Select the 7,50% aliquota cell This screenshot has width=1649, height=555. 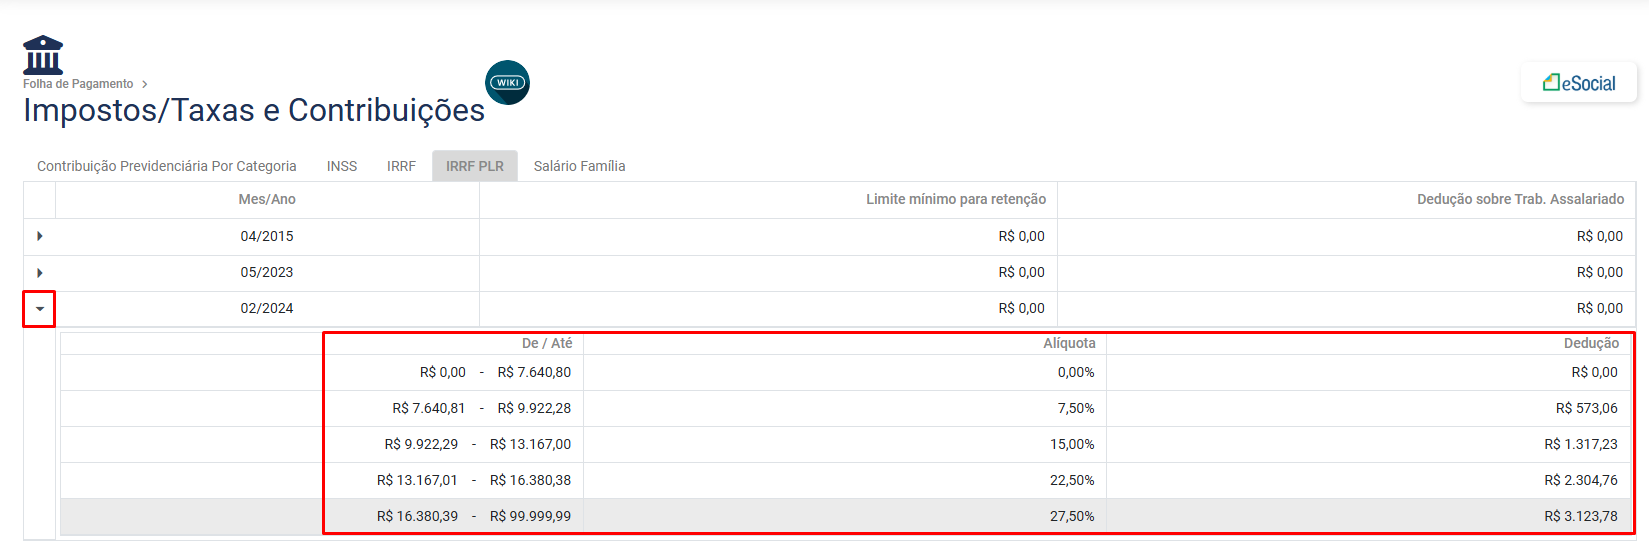1075,409
